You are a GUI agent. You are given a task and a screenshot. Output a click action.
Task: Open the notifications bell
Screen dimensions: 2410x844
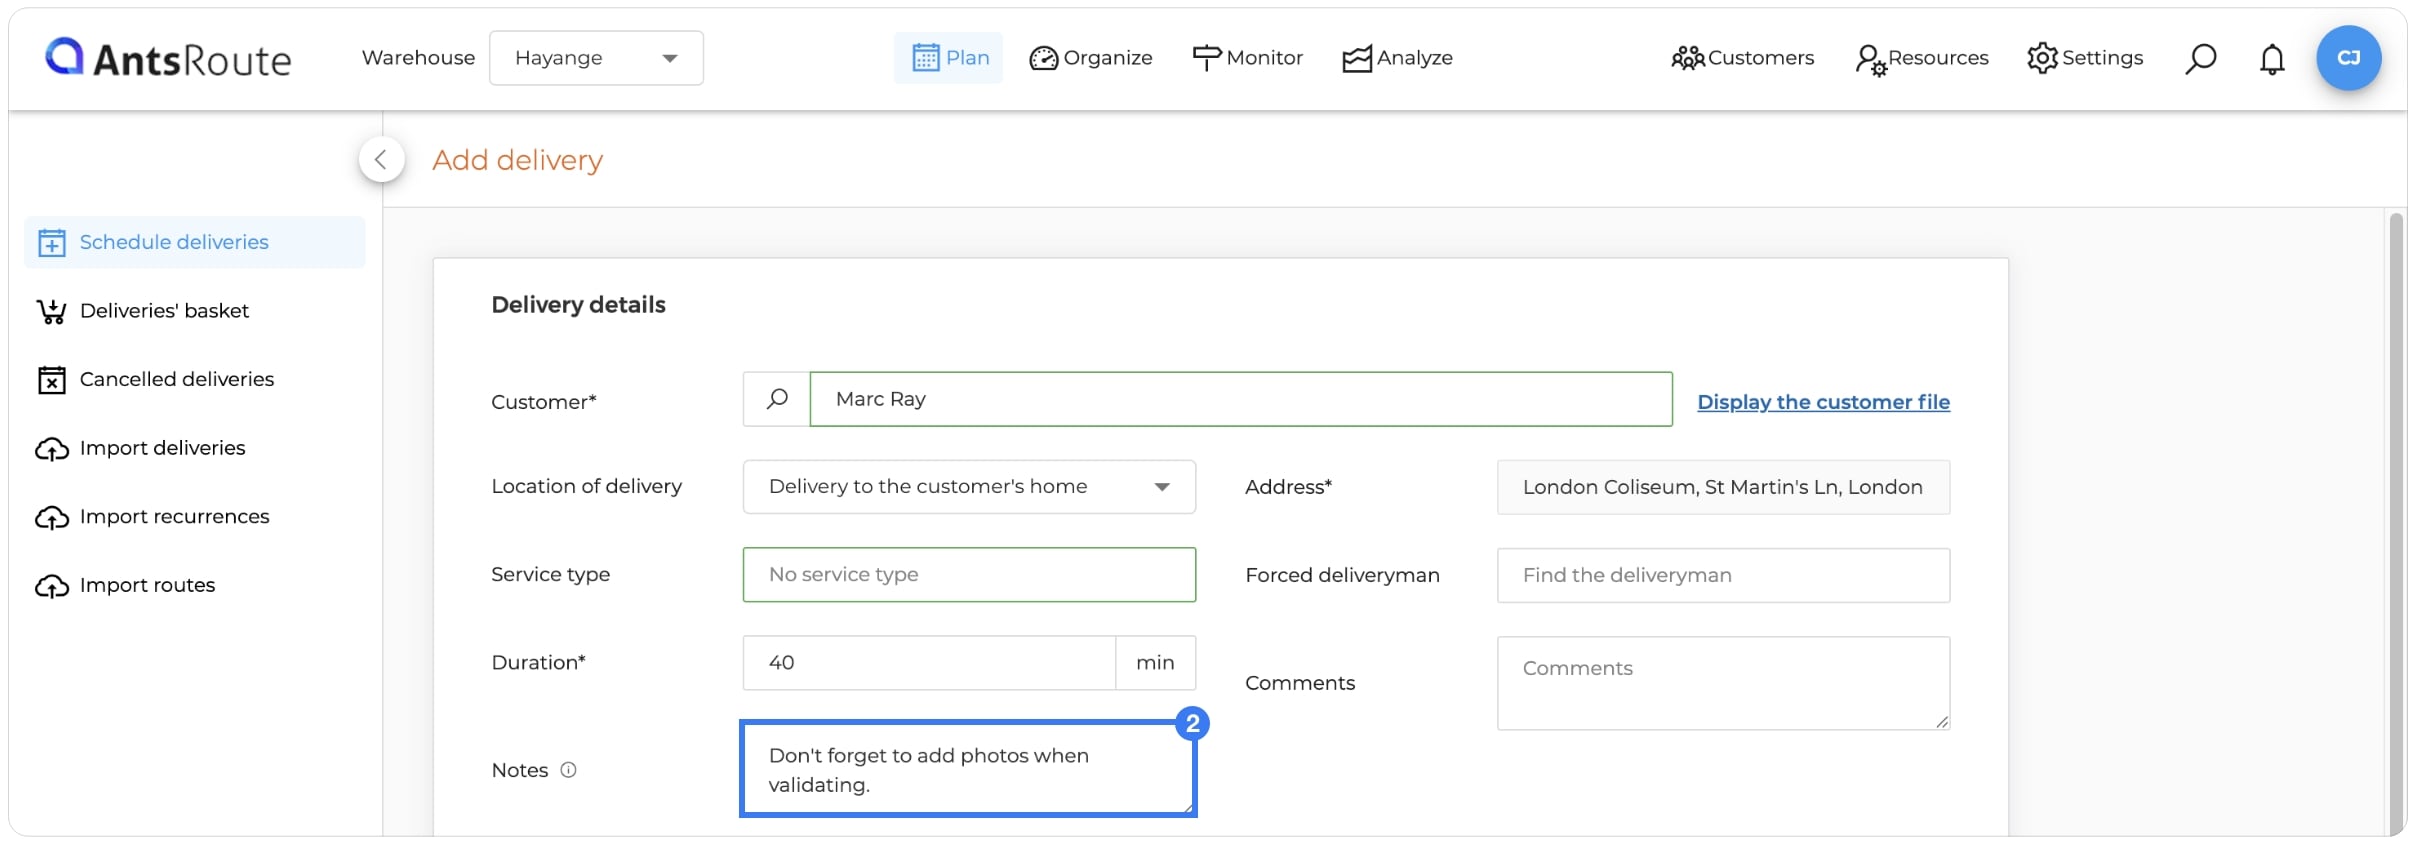(2272, 59)
